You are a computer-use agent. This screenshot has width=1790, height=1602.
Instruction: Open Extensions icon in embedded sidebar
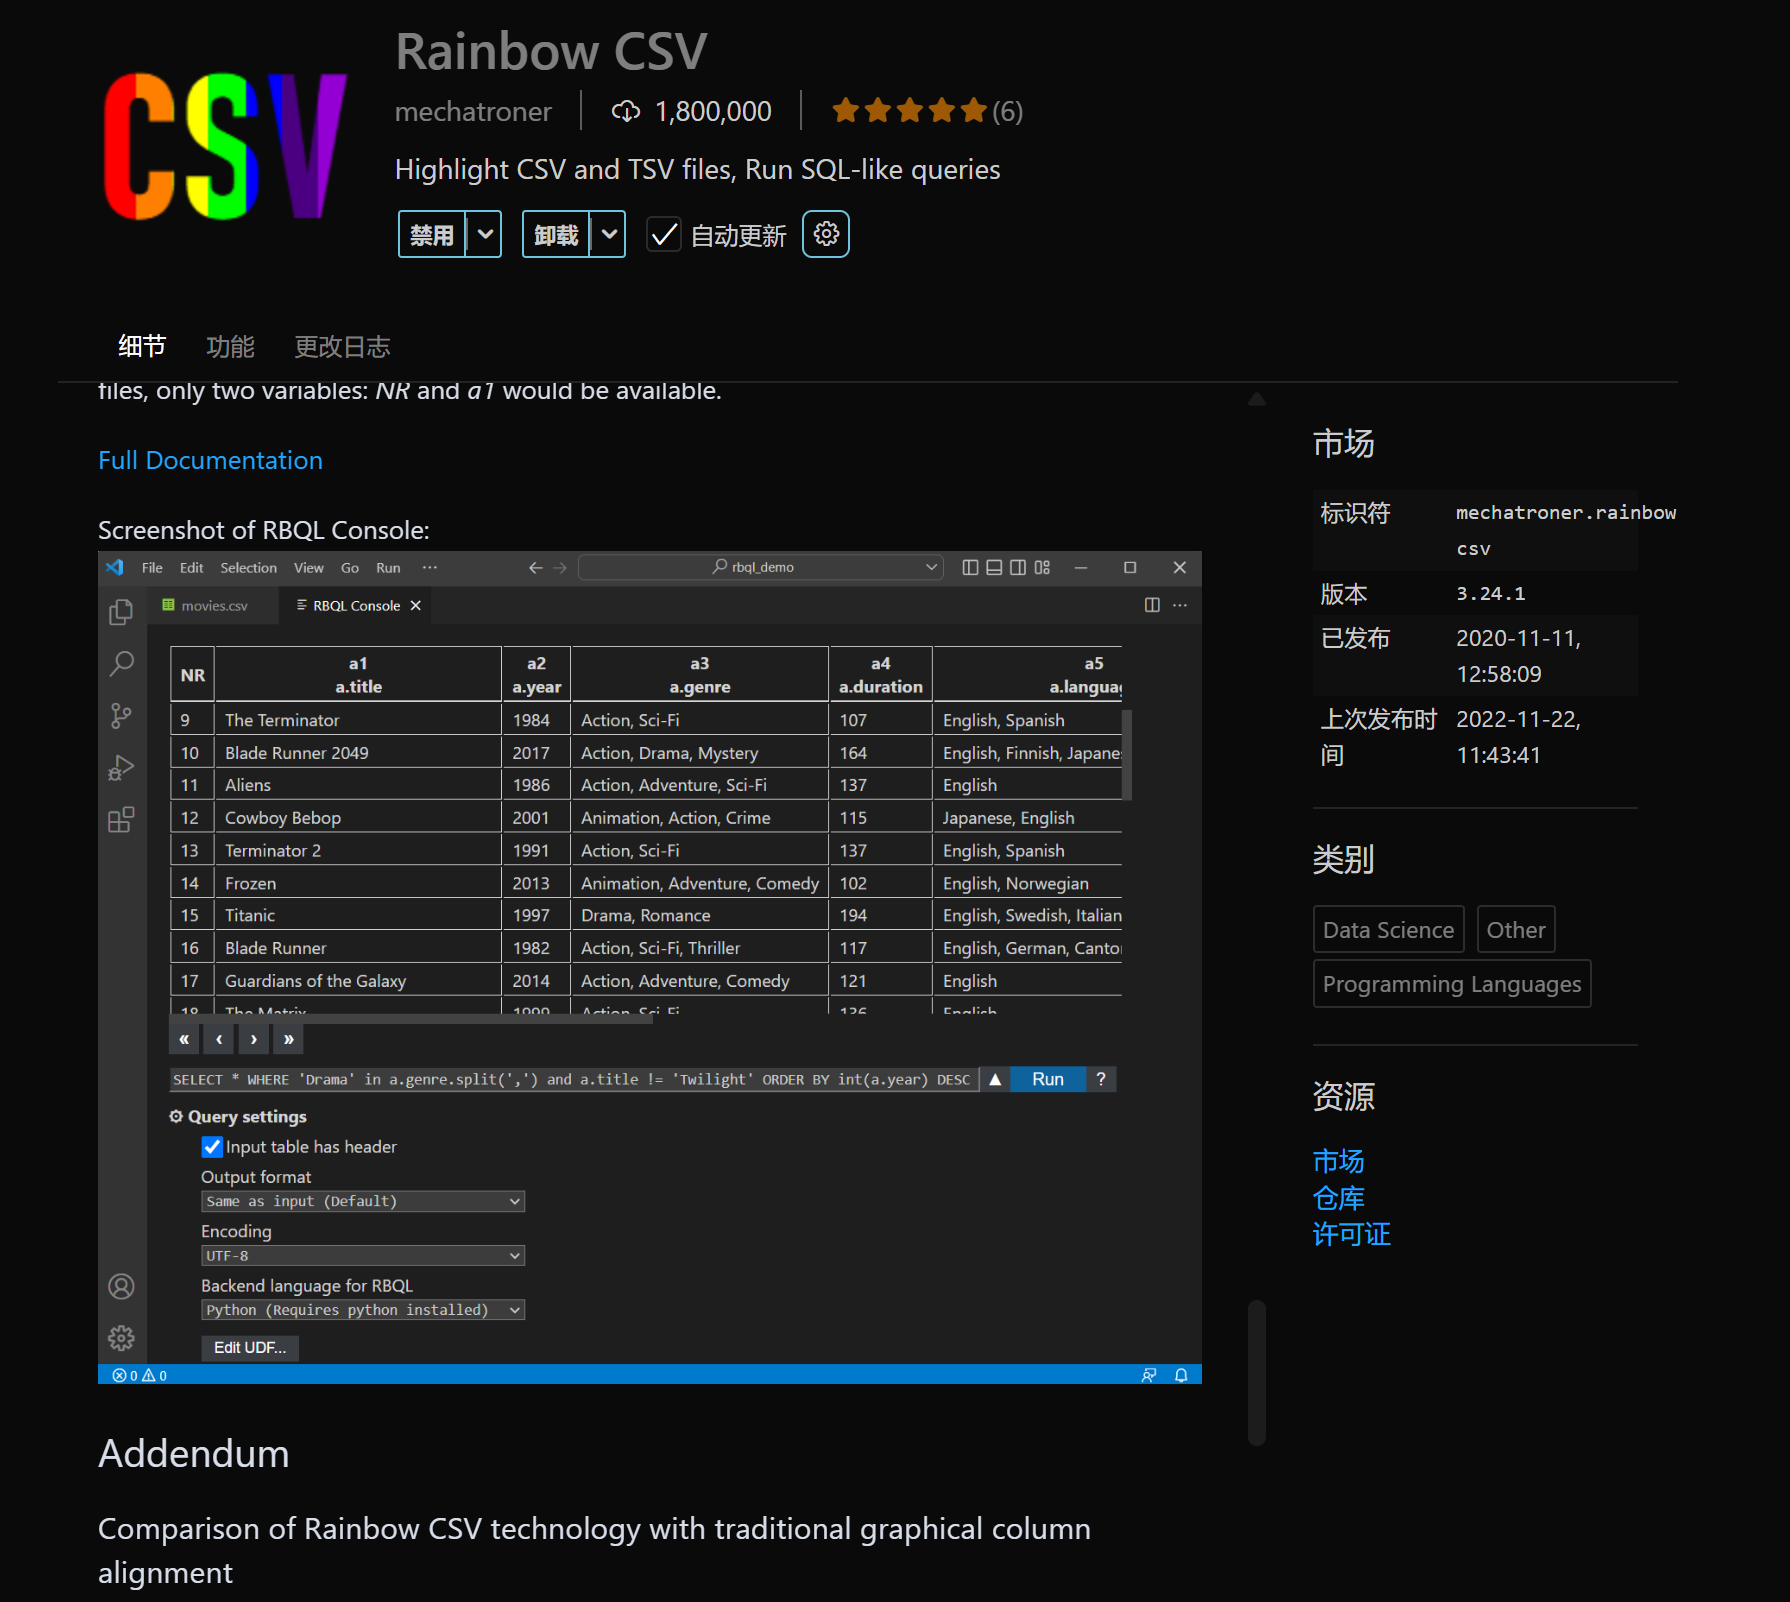tap(121, 820)
